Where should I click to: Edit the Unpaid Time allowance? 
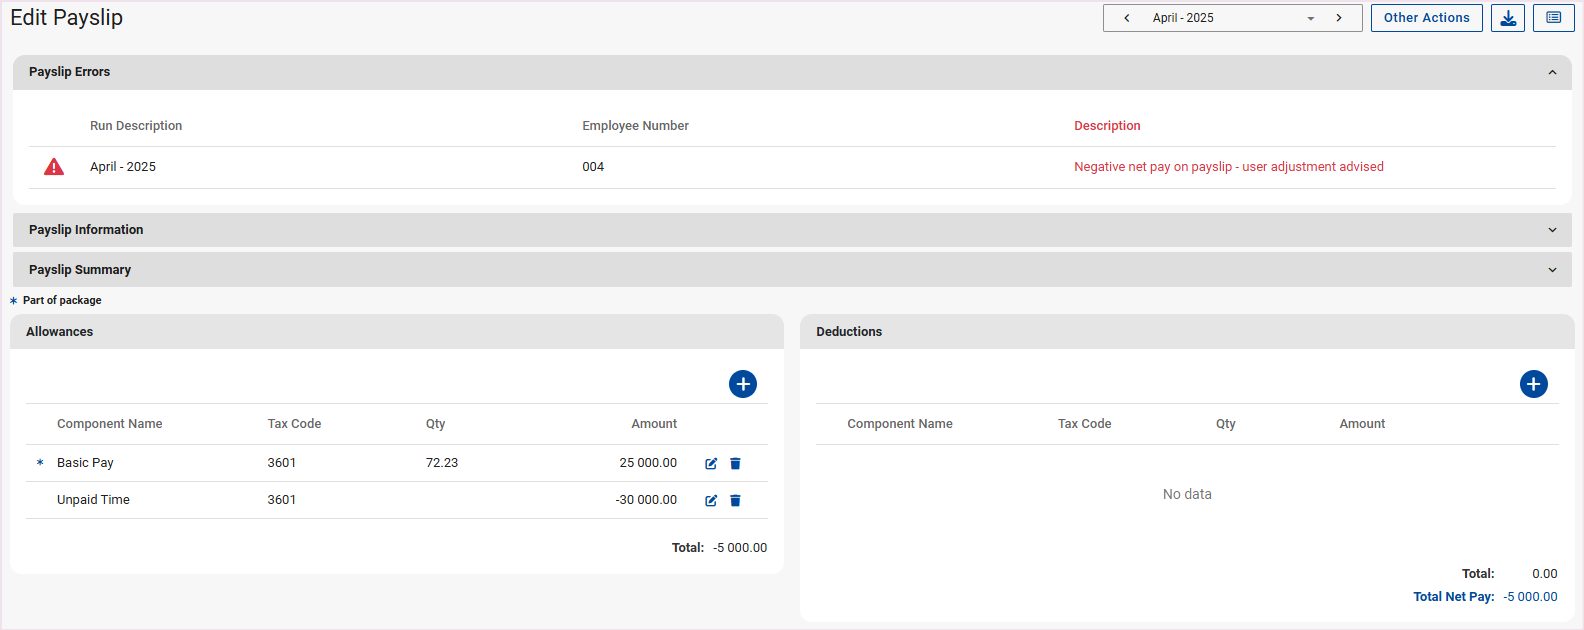pyautogui.click(x=711, y=501)
